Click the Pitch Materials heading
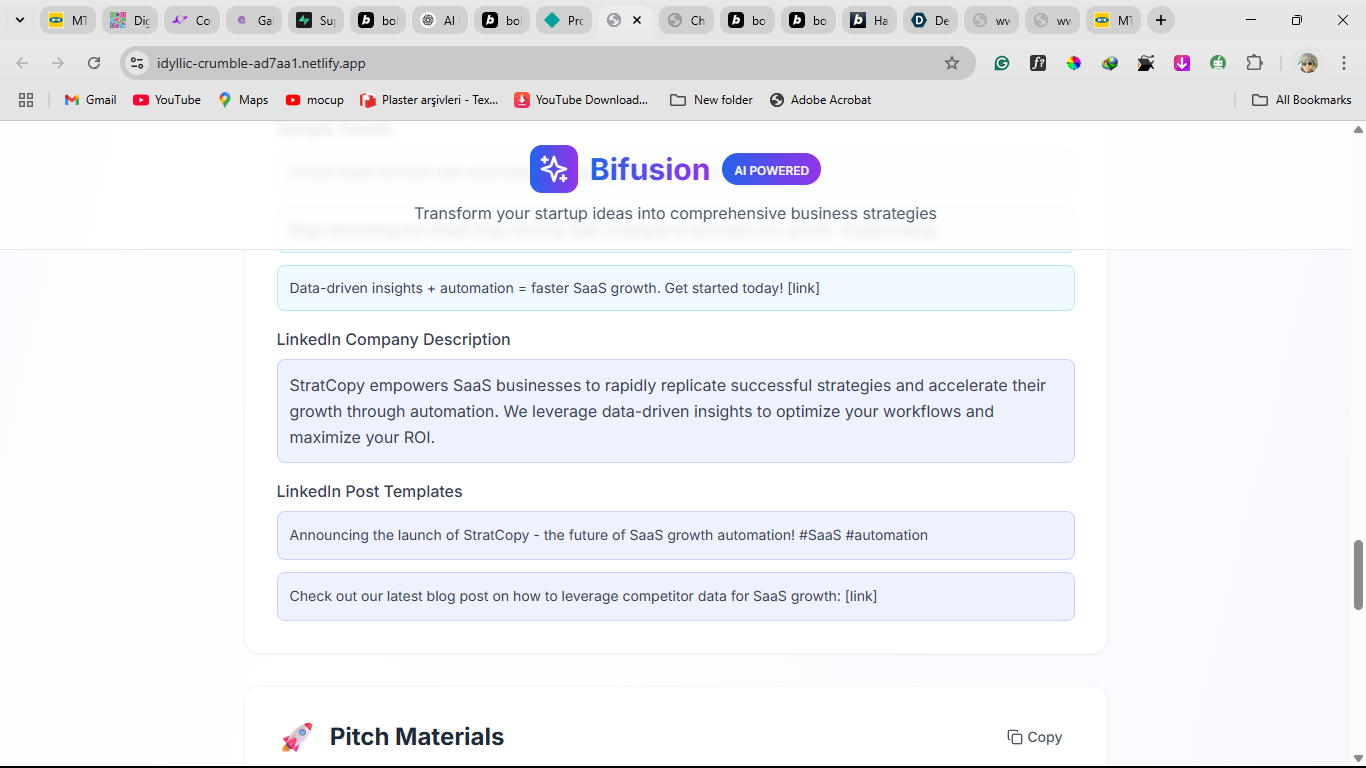 [417, 737]
